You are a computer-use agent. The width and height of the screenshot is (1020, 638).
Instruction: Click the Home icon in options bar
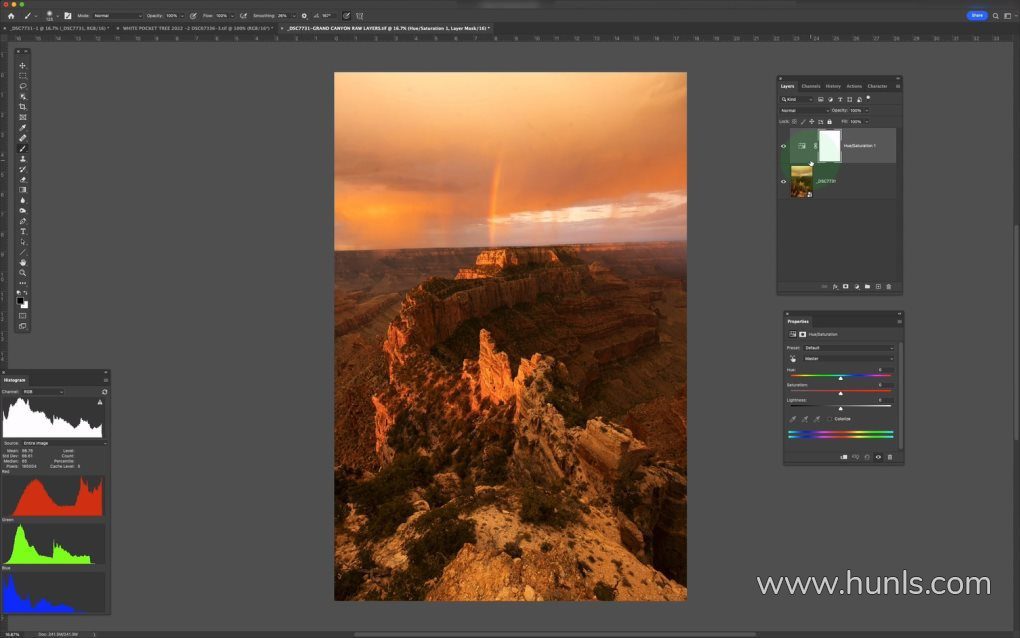coord(10,16)
